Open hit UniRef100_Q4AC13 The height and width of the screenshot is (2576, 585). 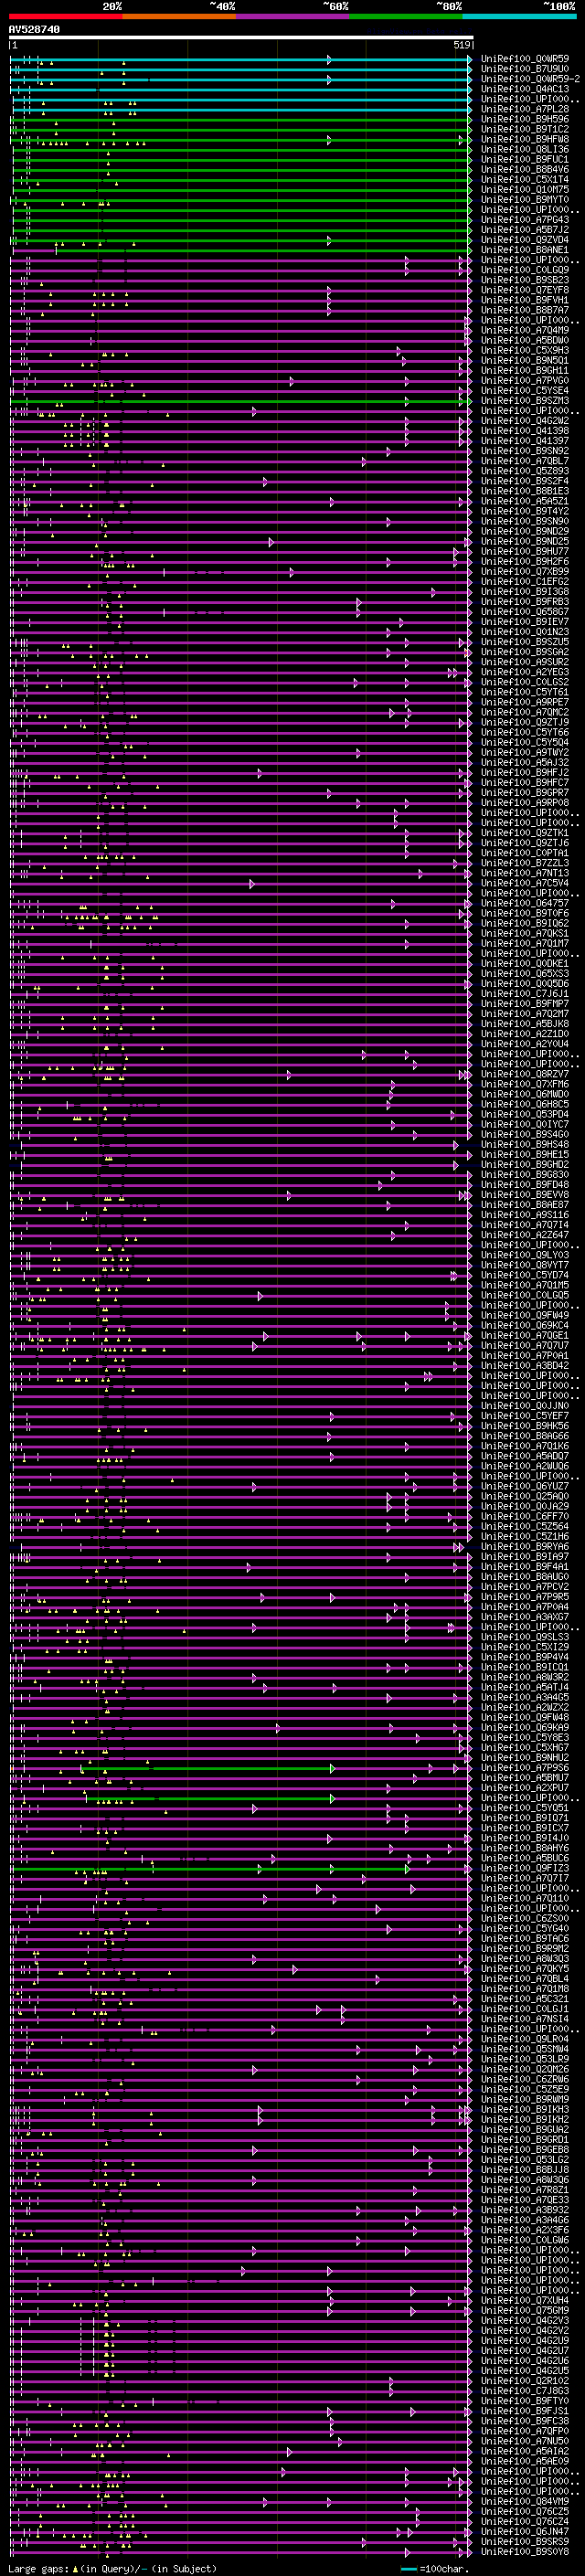pyautogui.click(x=525, y=89)
